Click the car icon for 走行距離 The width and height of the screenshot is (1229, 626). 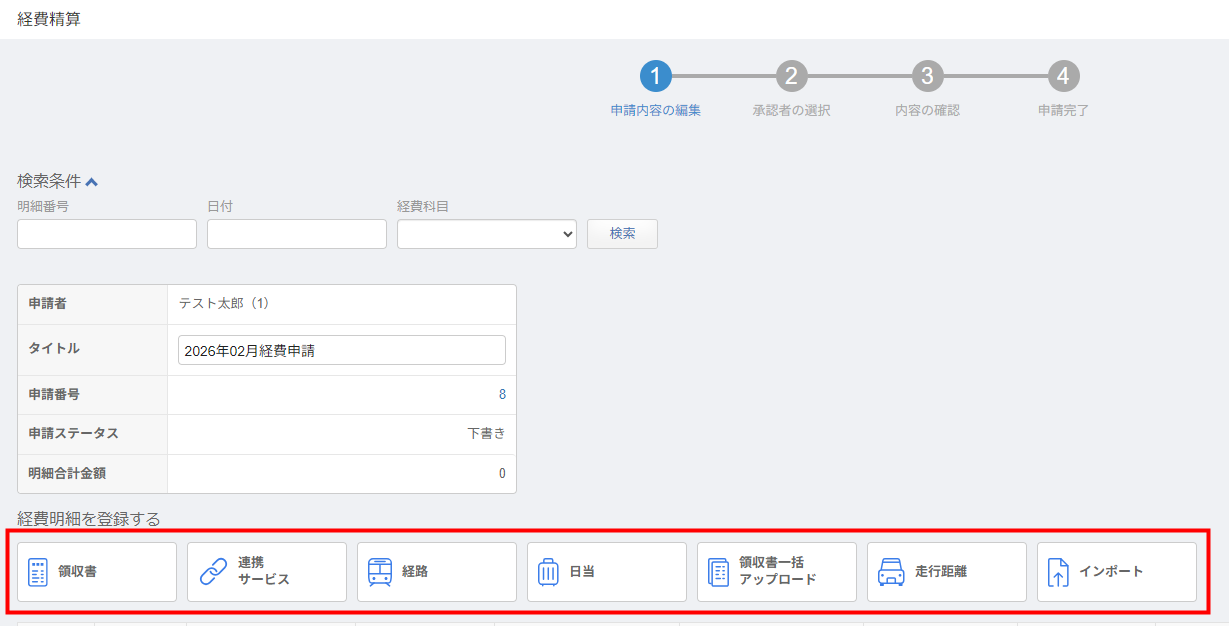pyautogui.click(x=890, y=572)
